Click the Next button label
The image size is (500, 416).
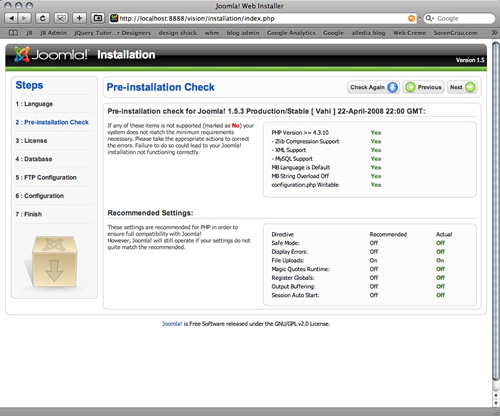[x=456, y=87]
